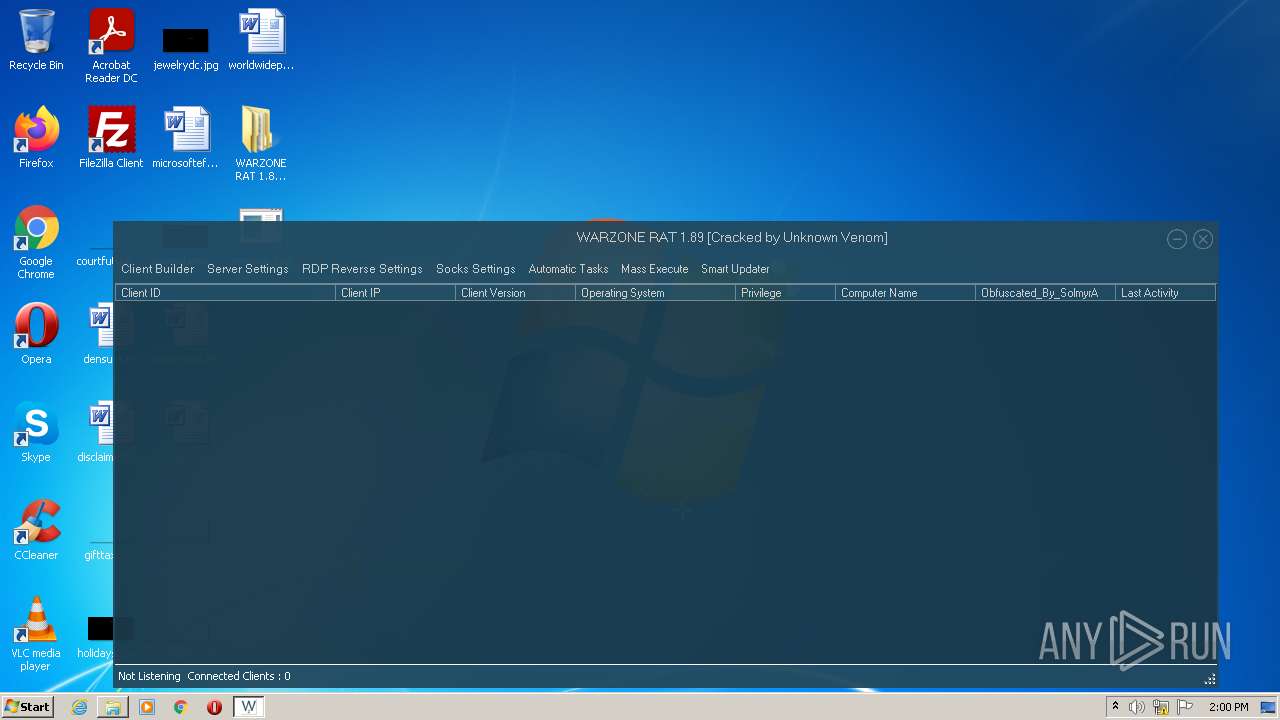
Task: Open volume speaker tray icon
Action: point(1137,707)
